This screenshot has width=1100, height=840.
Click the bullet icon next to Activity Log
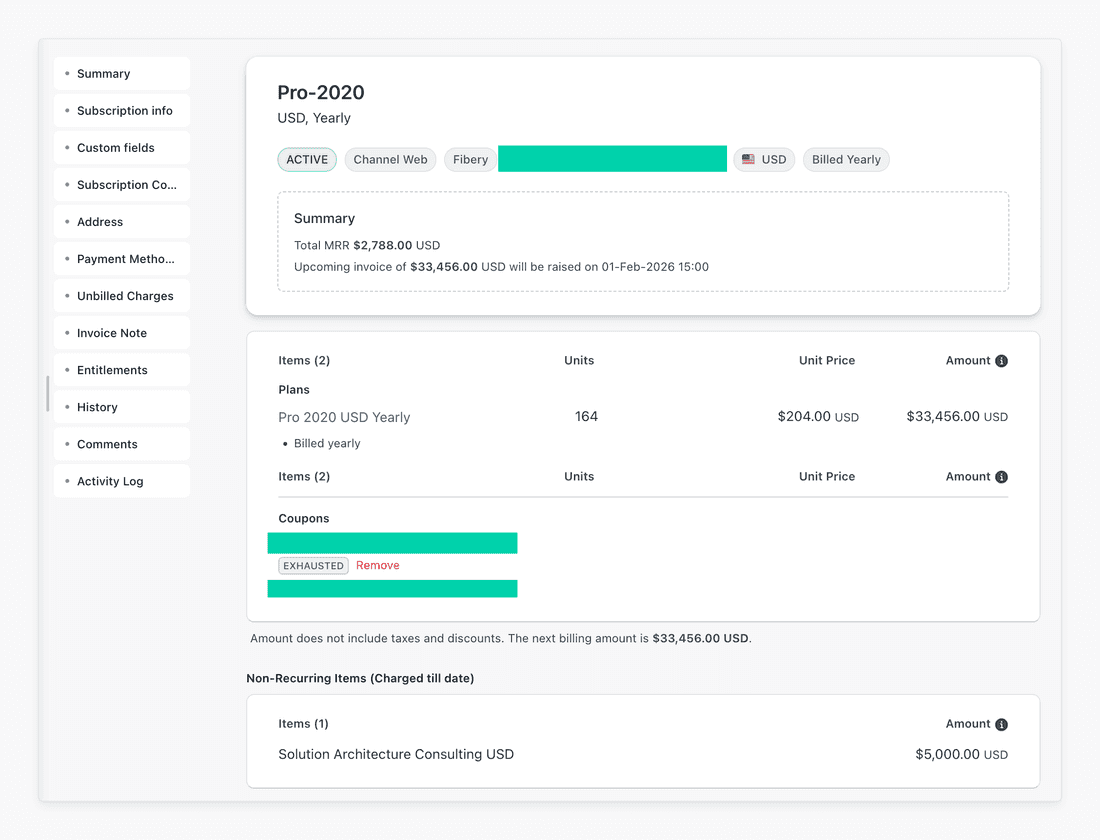point(65,480)
